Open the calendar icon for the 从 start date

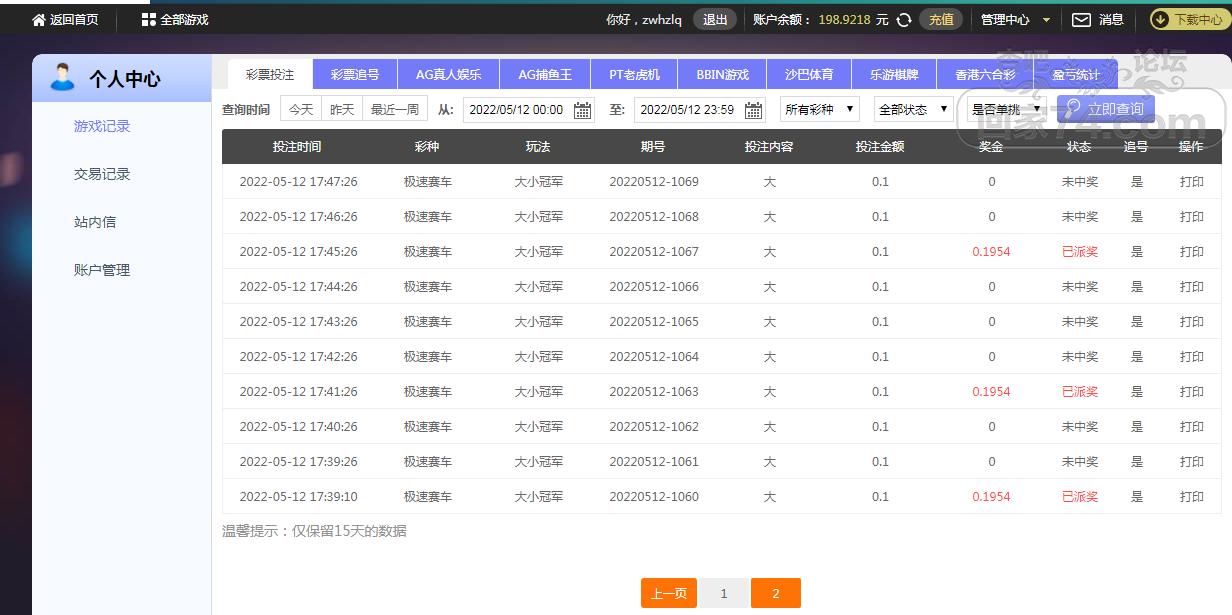tap(582, 110)
